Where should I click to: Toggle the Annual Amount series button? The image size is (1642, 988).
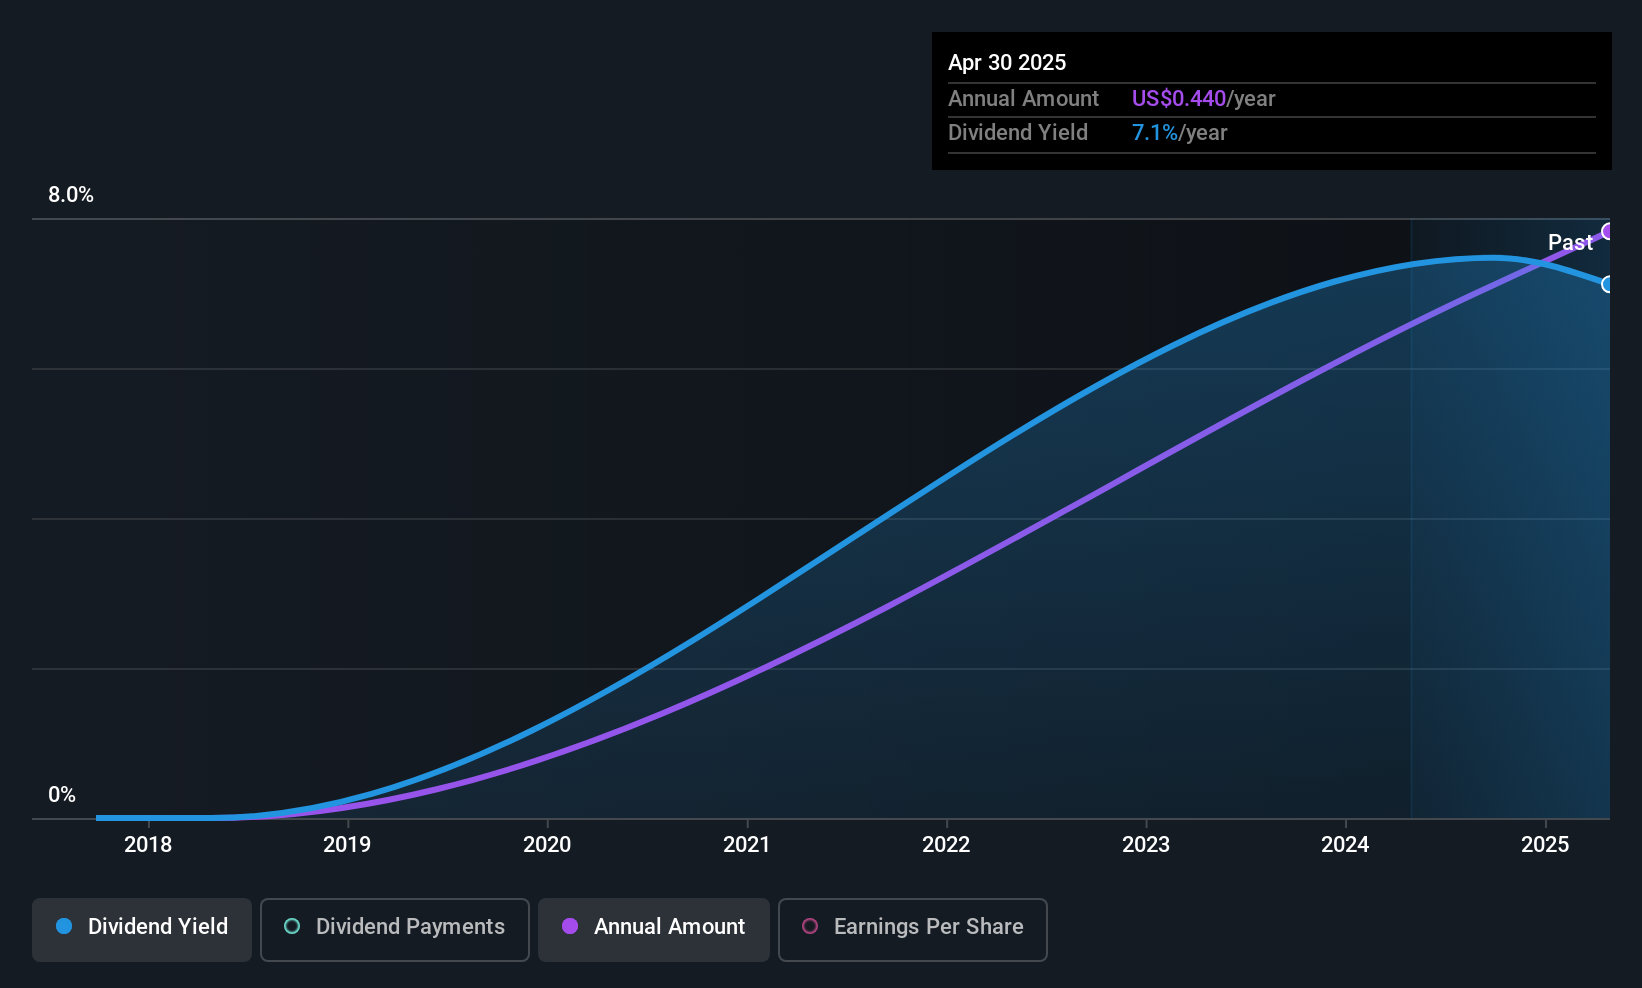[x=654, y=929]
